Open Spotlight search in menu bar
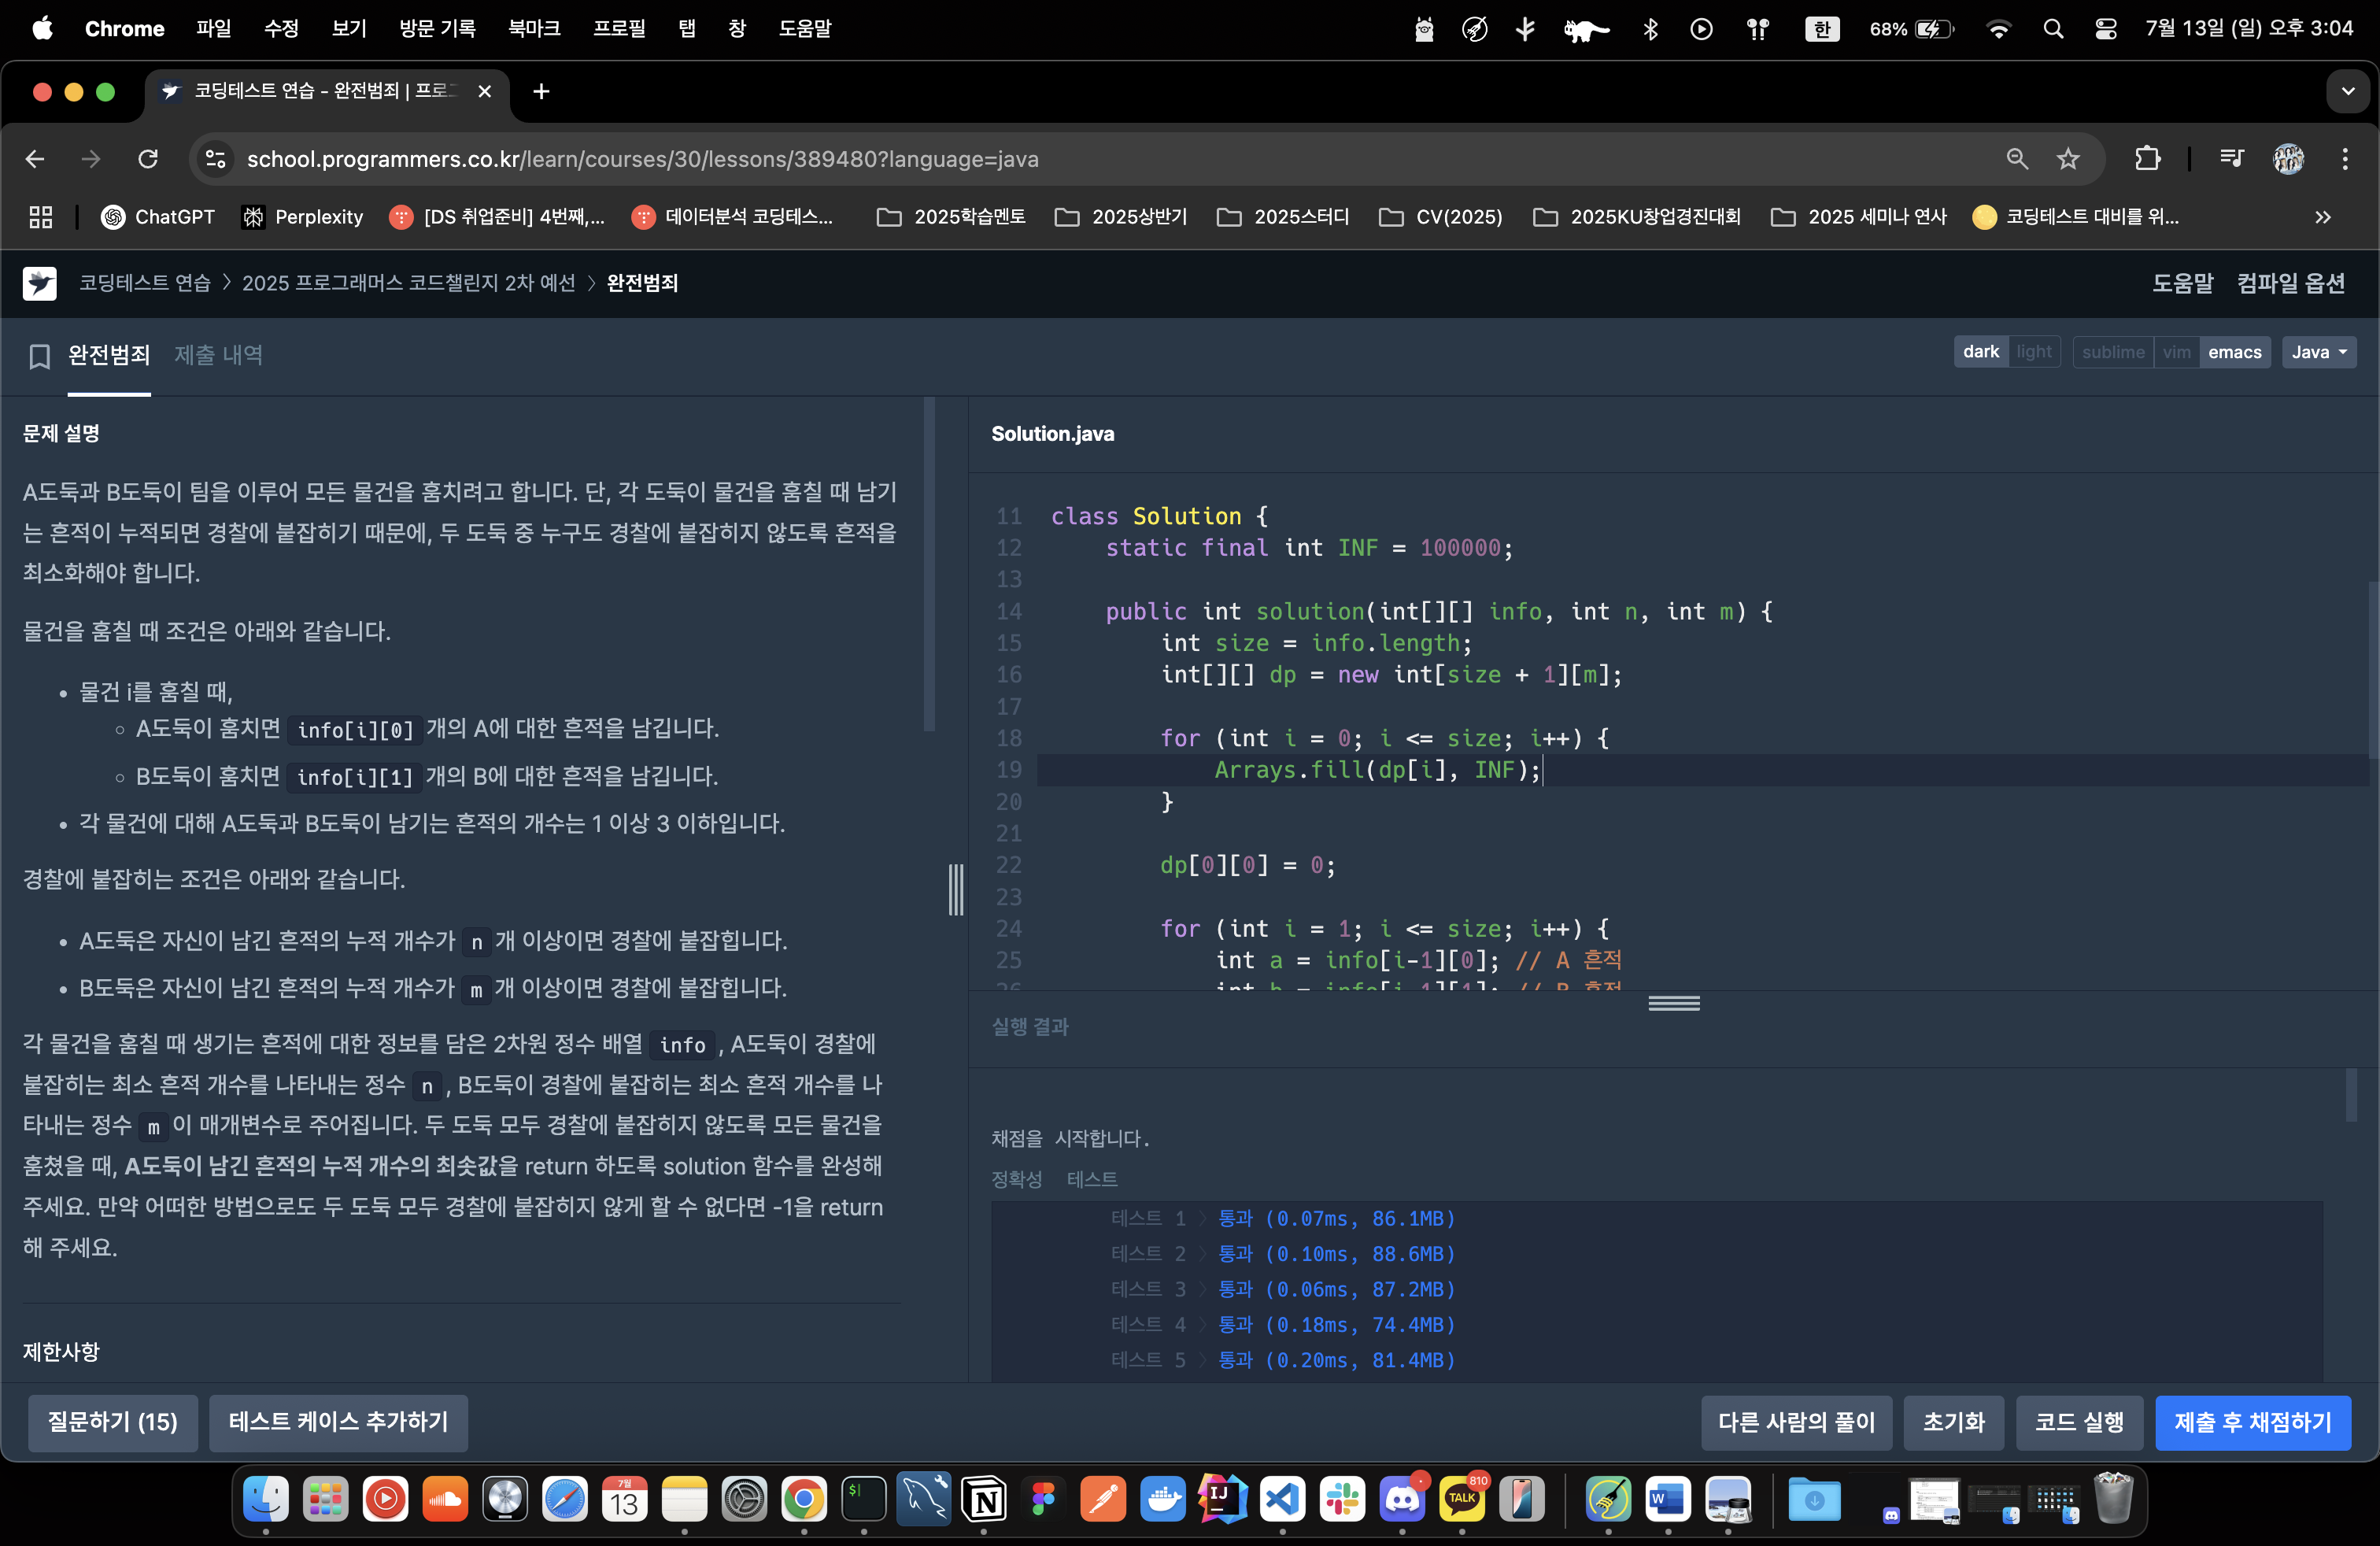 coord(2053,29)
